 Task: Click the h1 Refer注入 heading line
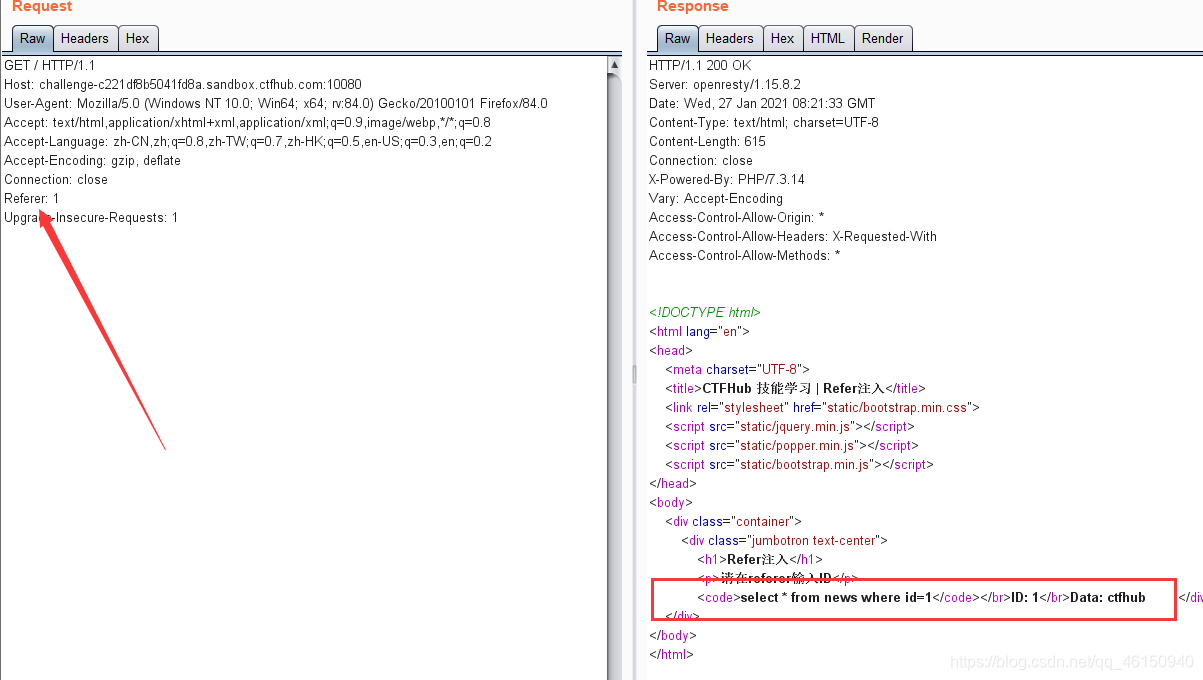point(760,560)
